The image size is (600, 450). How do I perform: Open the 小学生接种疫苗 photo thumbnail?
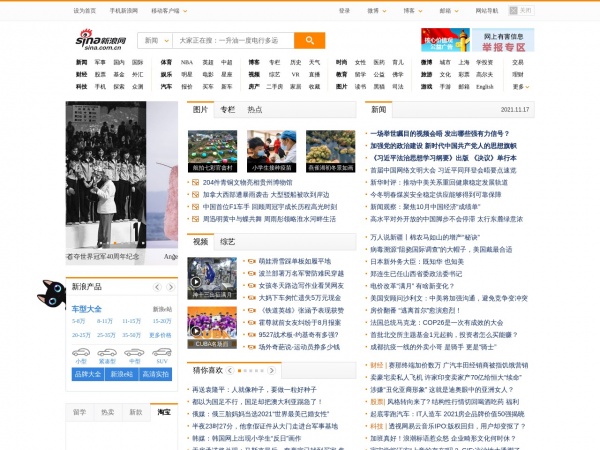pyautogui.click(x=271, y=151)
